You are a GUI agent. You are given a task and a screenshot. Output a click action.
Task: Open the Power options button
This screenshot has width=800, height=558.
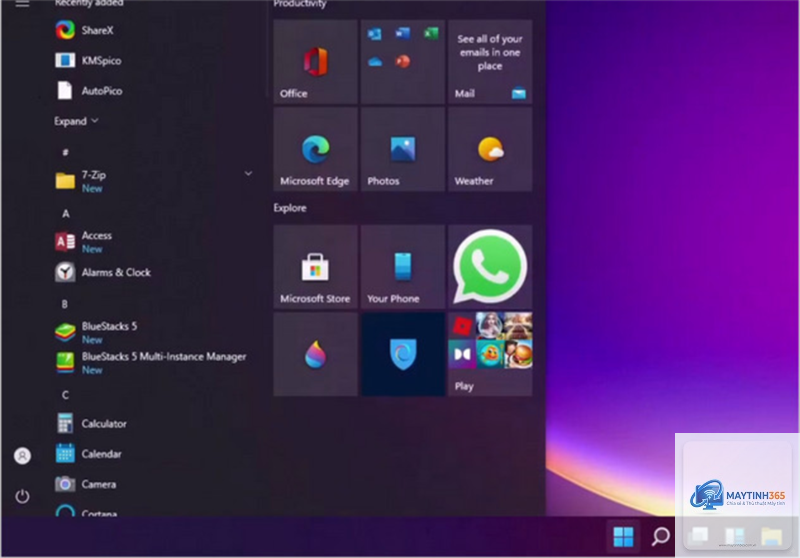(x=22, y=496)
